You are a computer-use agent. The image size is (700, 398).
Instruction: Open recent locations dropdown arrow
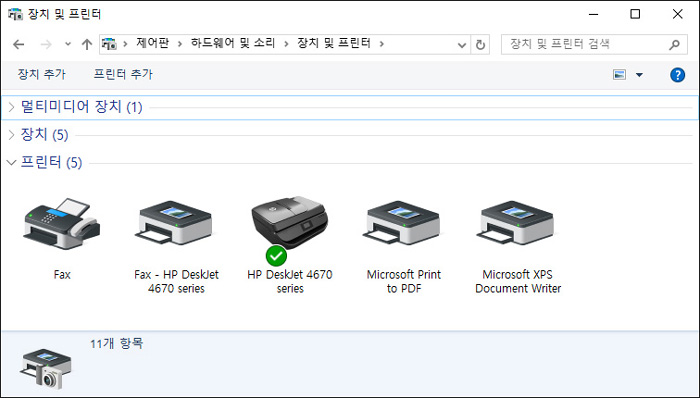(x=68, y=44)
